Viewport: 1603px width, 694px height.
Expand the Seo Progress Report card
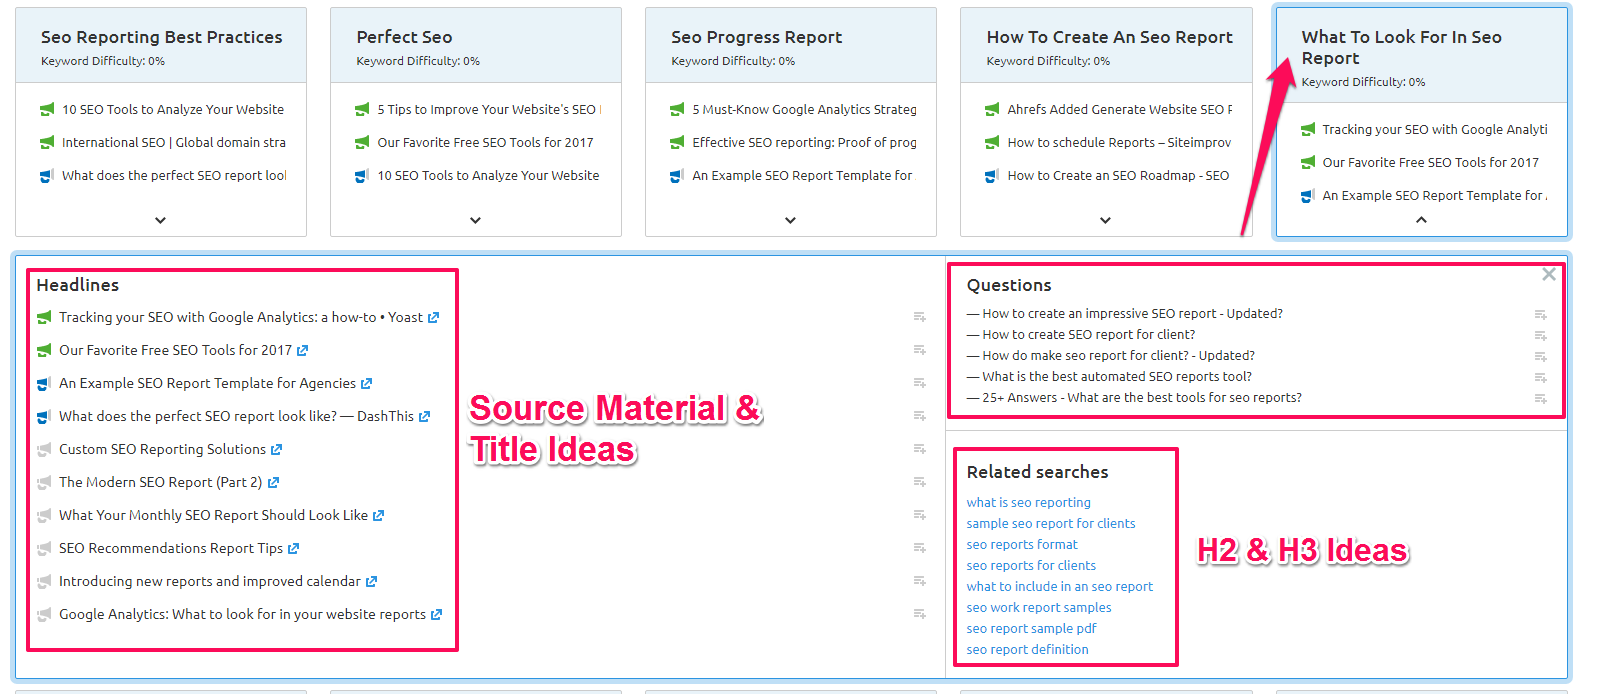click(790, 220)
